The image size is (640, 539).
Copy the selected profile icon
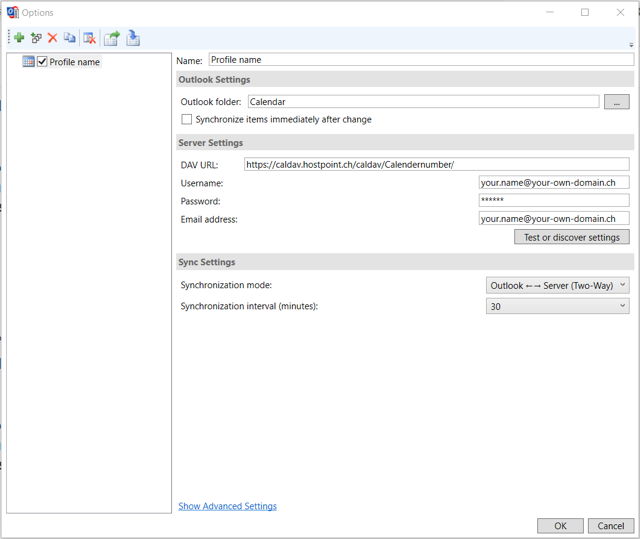(x=69, y=38)
